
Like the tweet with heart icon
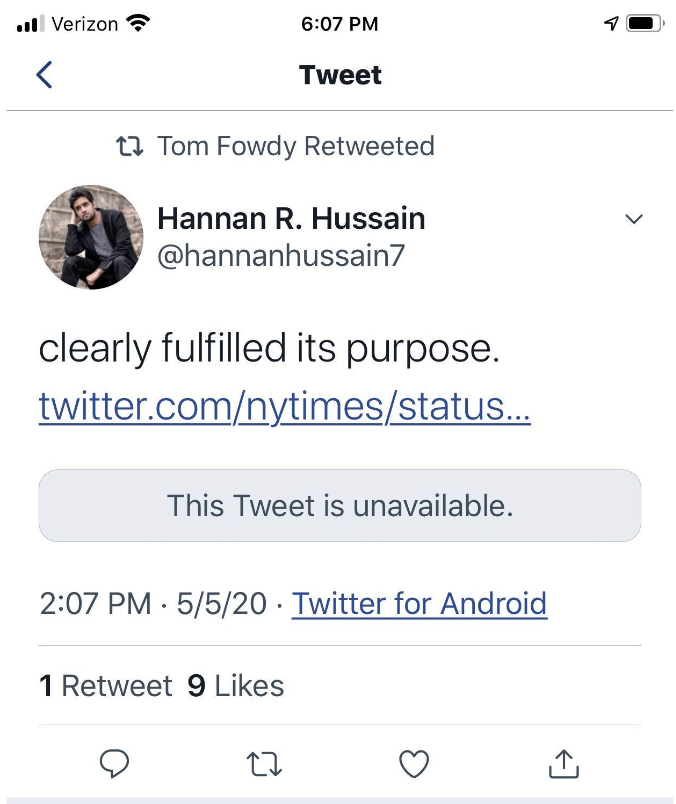coord(414,765)
